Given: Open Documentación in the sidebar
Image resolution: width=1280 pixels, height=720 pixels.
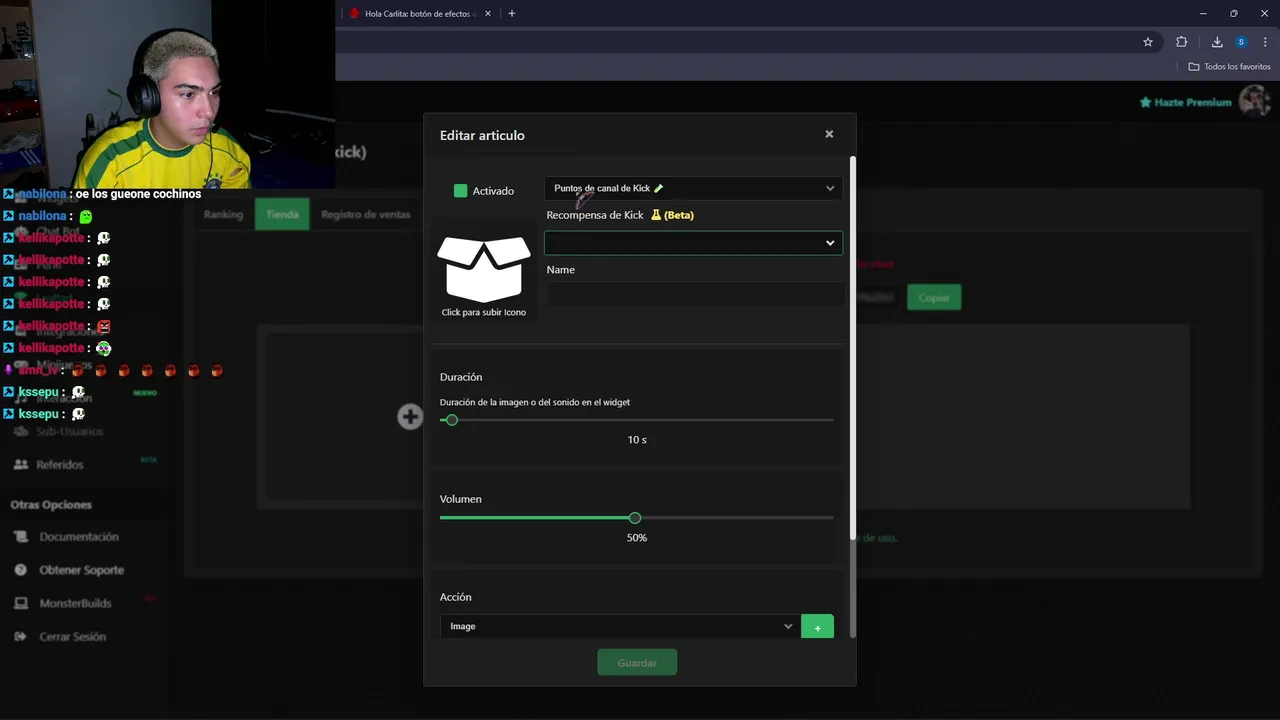Looking at the screenshot, I should point(78,537).
